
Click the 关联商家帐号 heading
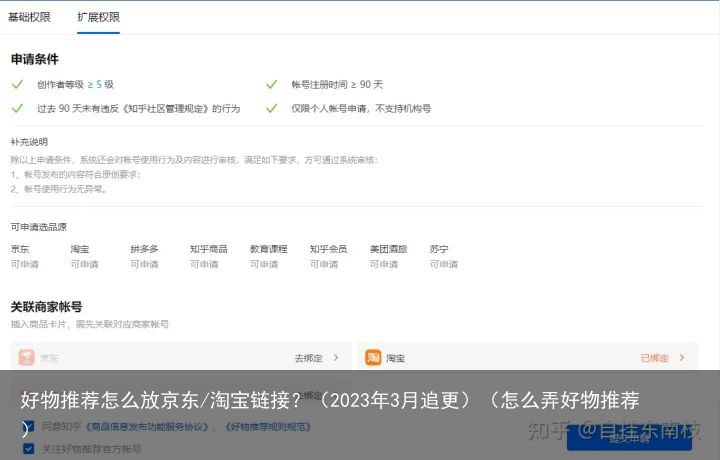point(46,307)
